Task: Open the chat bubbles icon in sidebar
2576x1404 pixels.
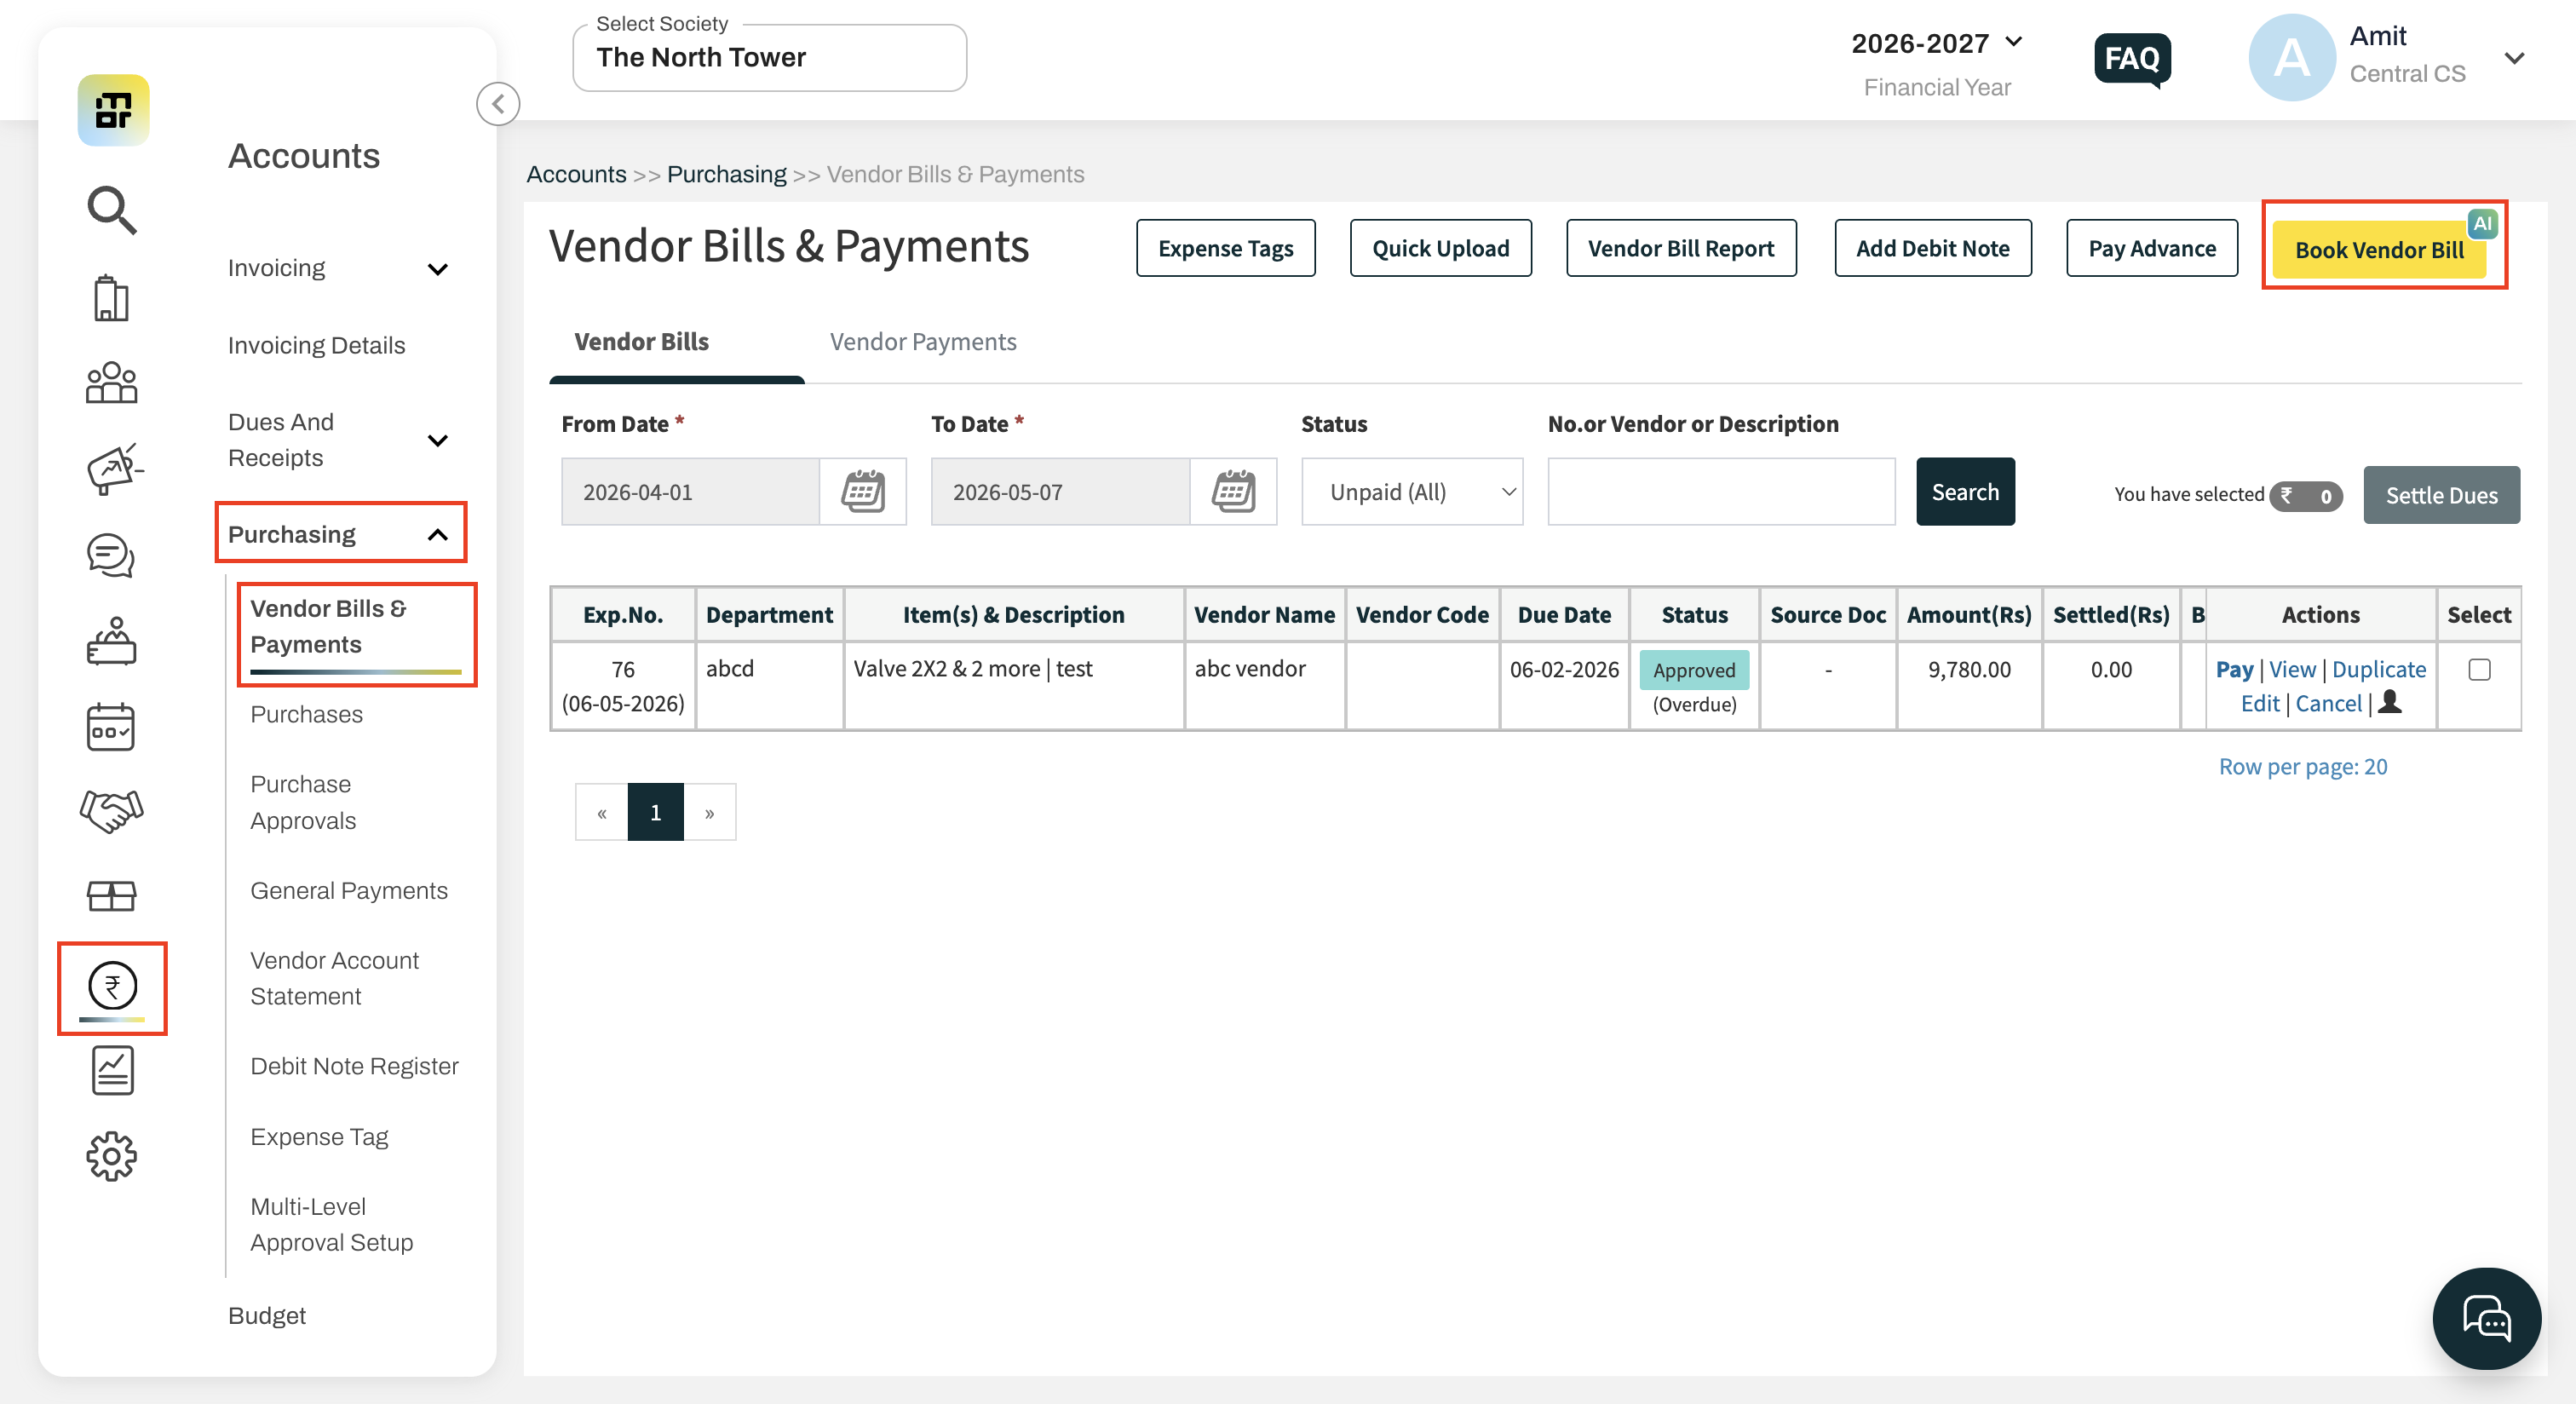Action: pyautogui.click(x=111, y=555)
